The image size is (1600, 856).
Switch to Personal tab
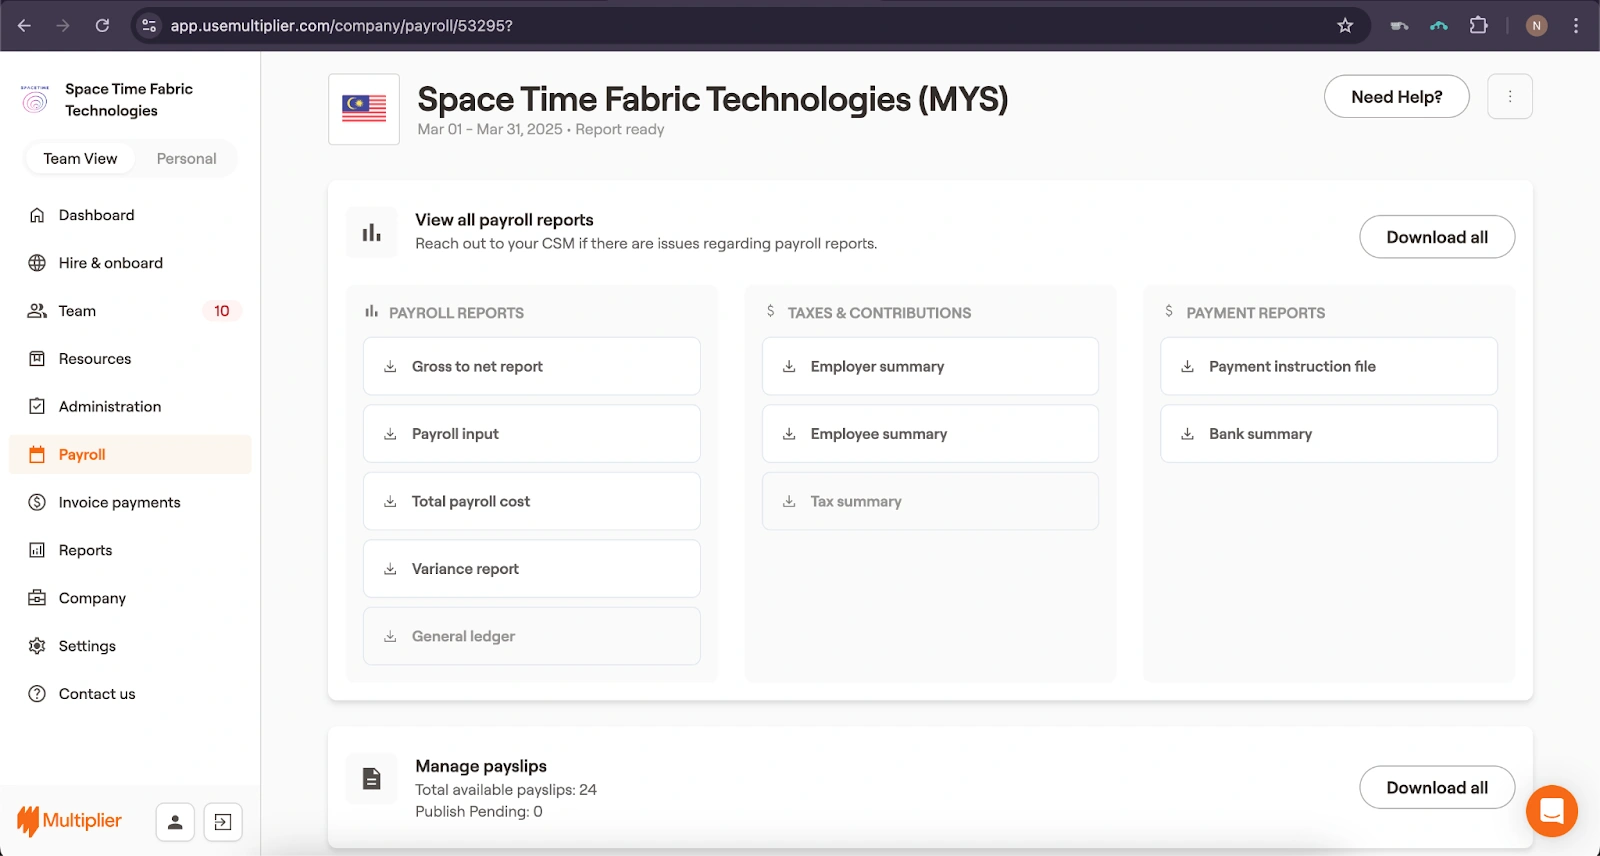(186, 159)
